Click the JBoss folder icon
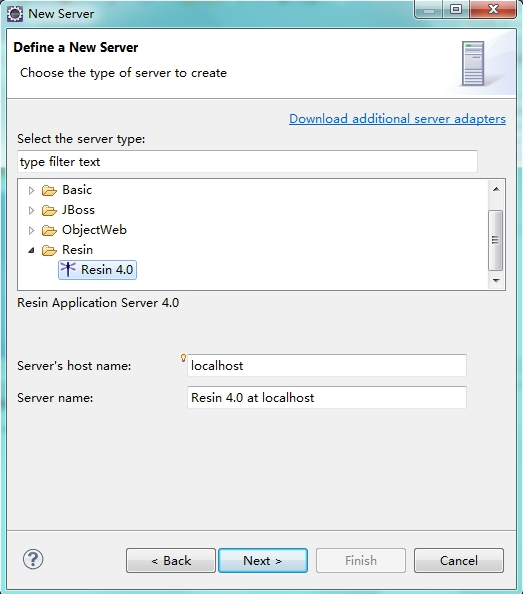The width and height of the screenshot is (523, 594). point(49,210)
